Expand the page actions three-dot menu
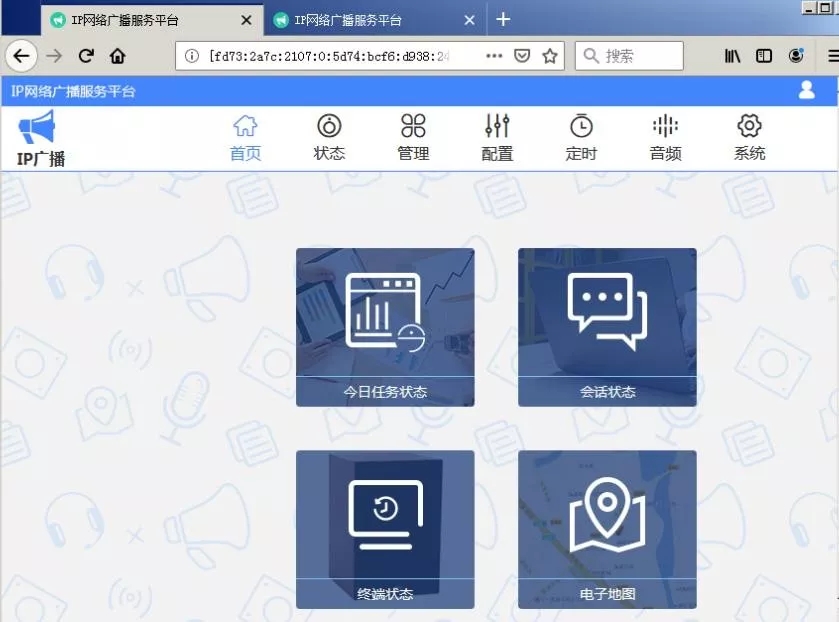Image resolution: width=839 pixels, height=622 pixels. [494, 56]
